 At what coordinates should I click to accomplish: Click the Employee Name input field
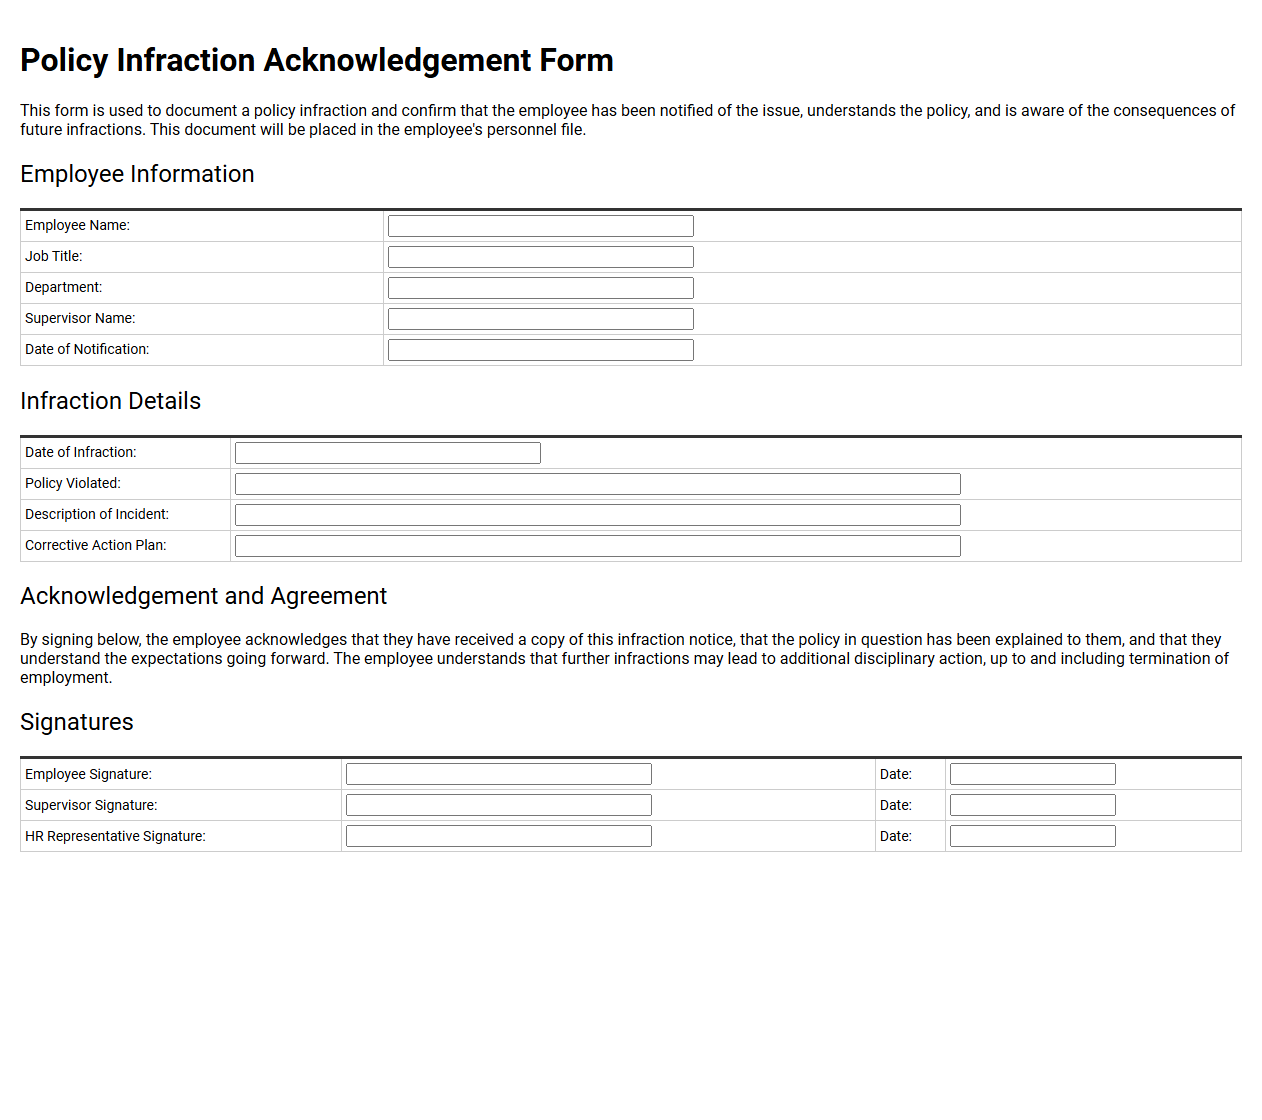click(540, 226)
